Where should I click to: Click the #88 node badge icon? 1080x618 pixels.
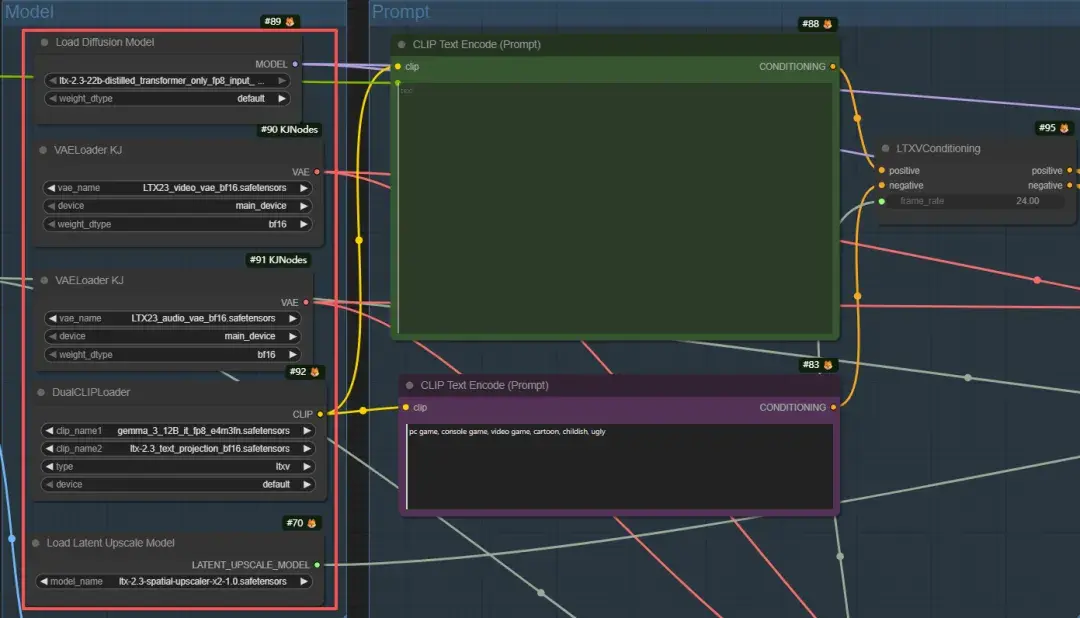click(x=828, y=23)
